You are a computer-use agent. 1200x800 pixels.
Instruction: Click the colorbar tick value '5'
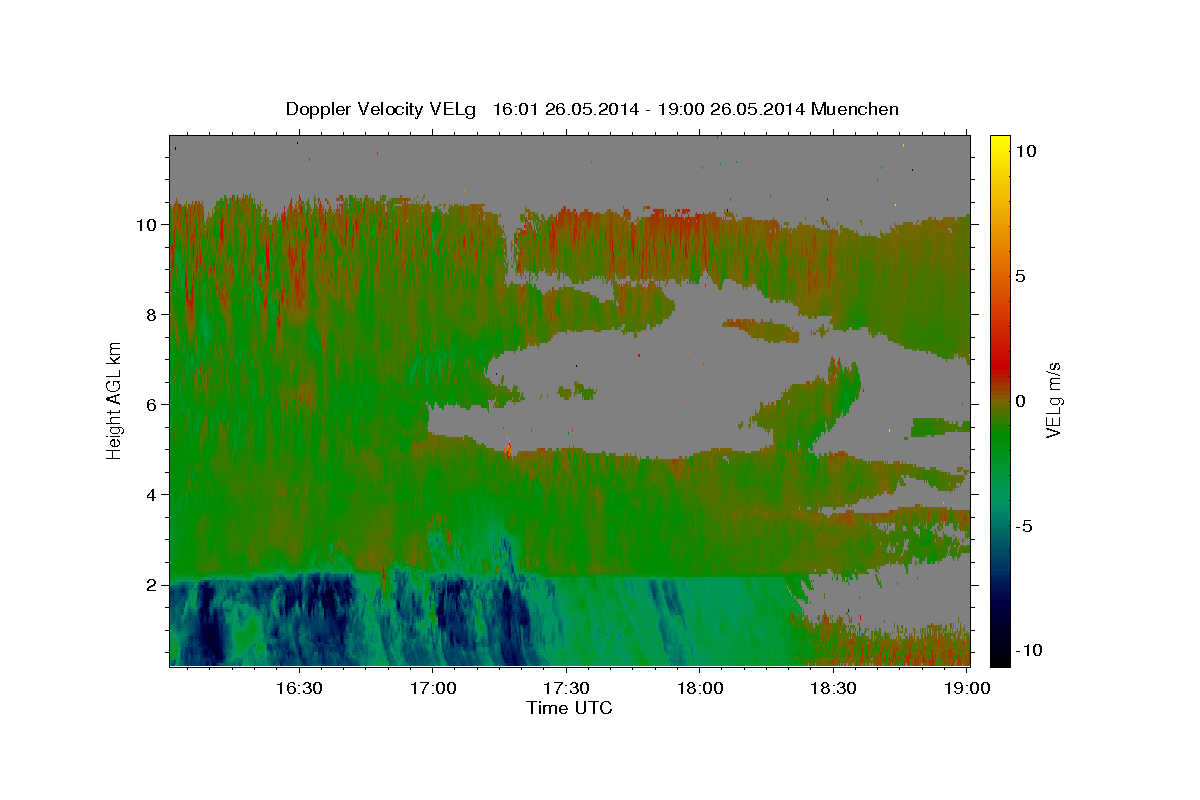[x=1021, y=276]
